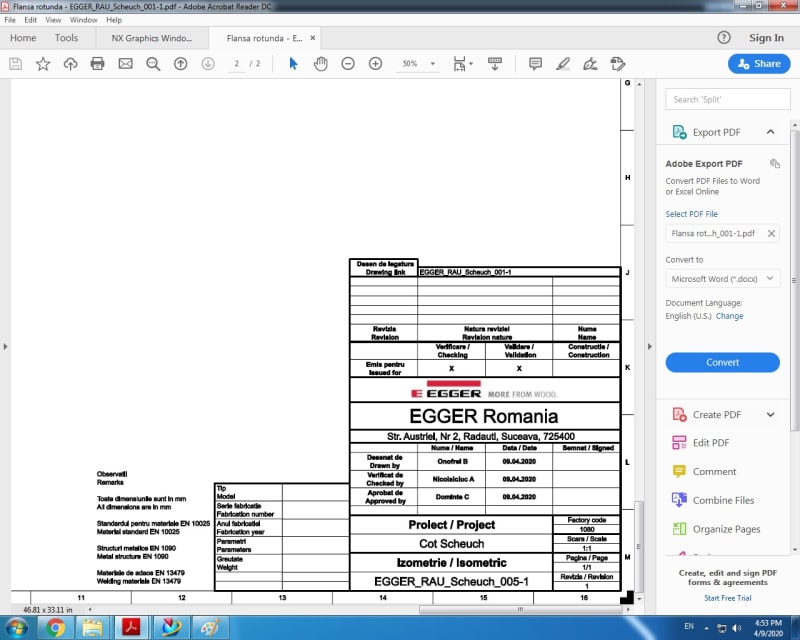Click the volume speaker tray icon
Image resolution: width=800 pixels, height=640 pixels.
(x=737, y=628)
